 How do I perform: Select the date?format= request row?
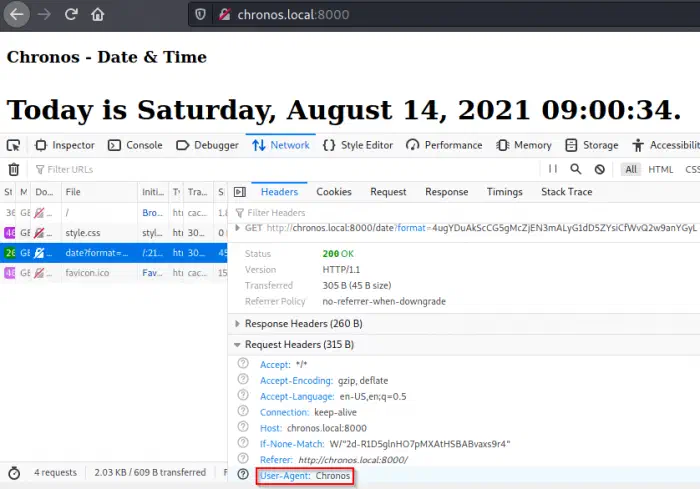click(x=114, y=253)
